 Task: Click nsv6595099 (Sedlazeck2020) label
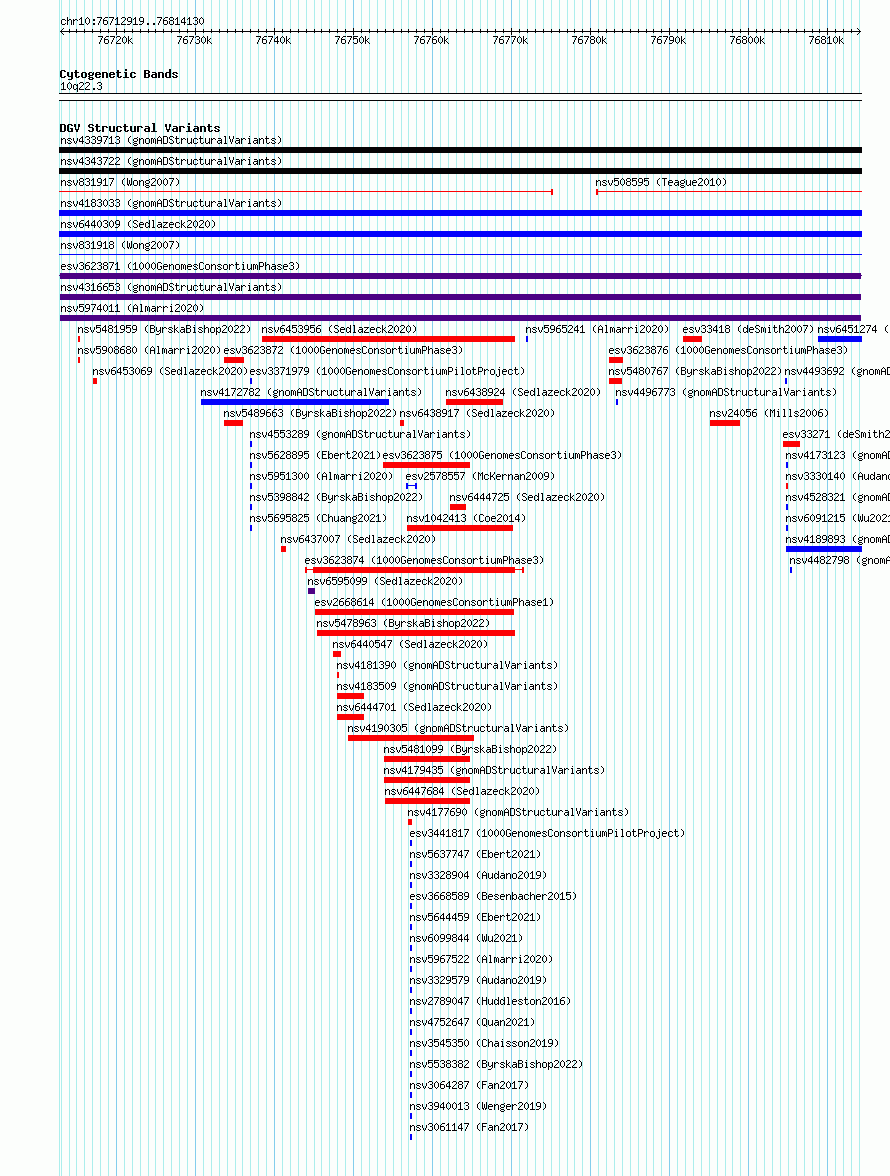385,581
